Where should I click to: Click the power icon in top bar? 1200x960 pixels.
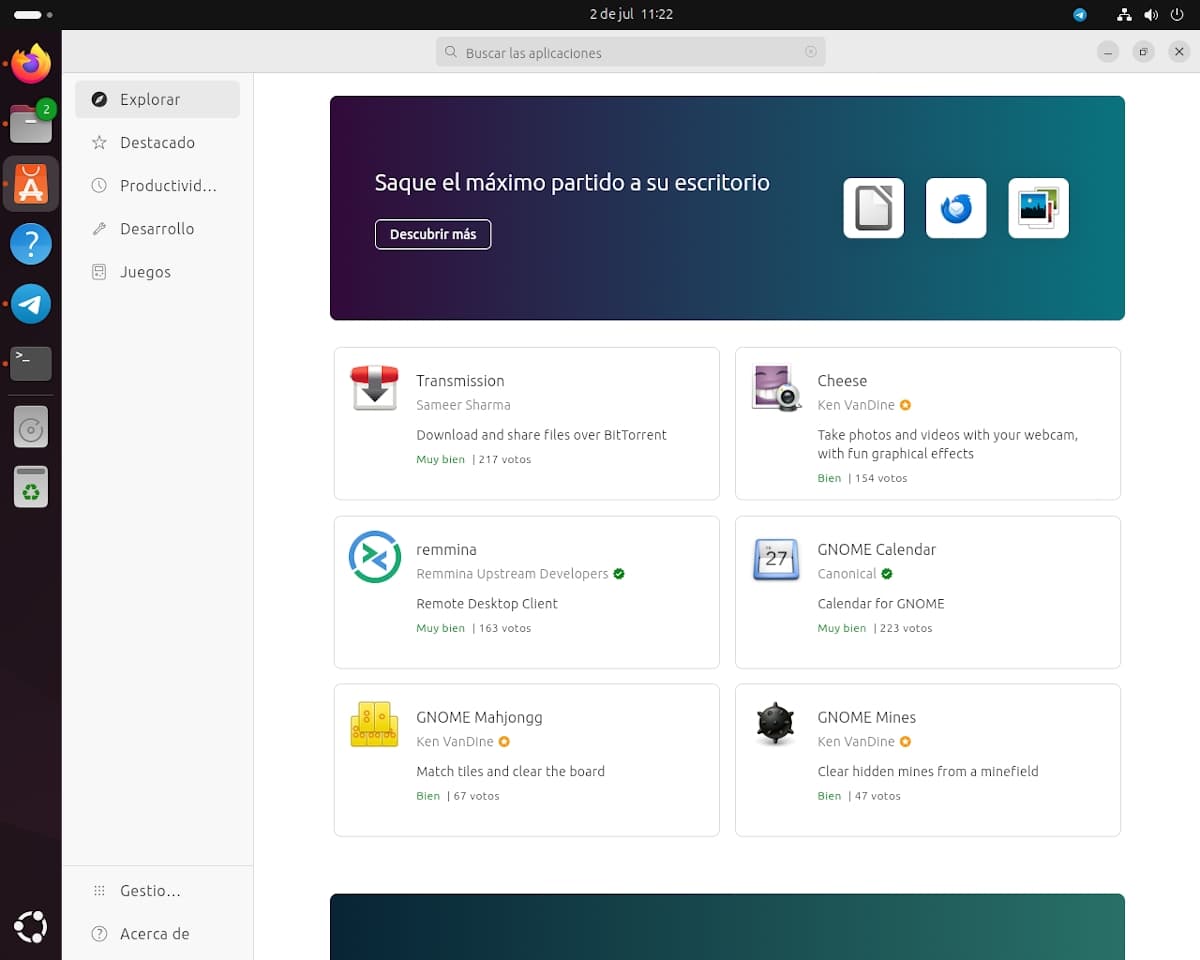pyautogui.click(x=1177, y=15)
